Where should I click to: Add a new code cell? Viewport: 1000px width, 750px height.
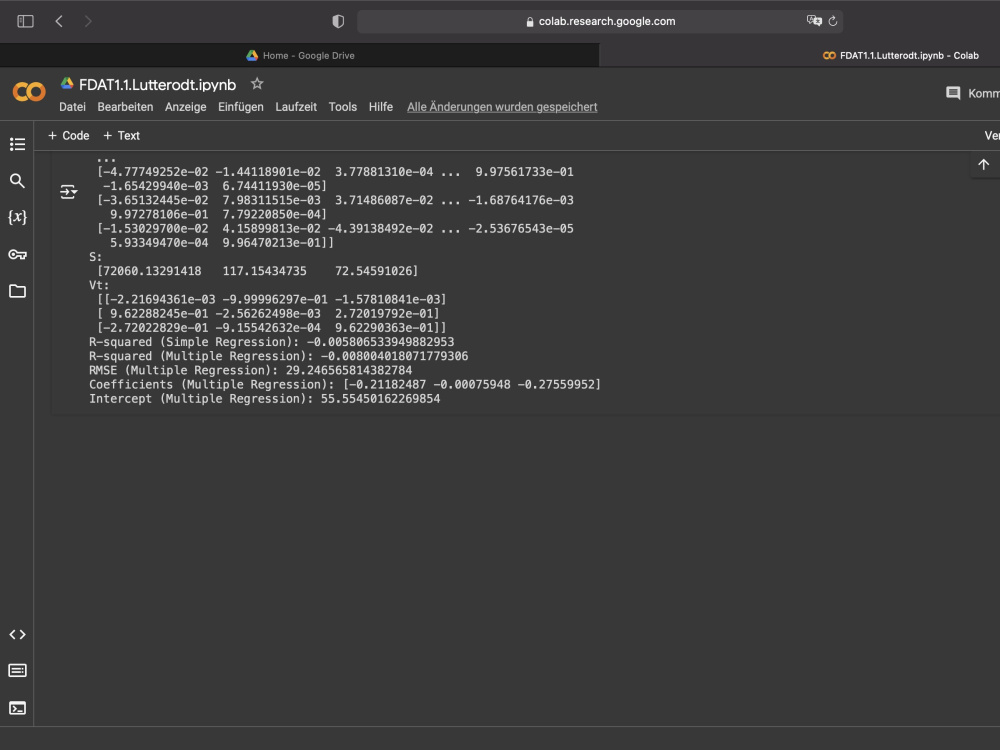coord(69,136)
